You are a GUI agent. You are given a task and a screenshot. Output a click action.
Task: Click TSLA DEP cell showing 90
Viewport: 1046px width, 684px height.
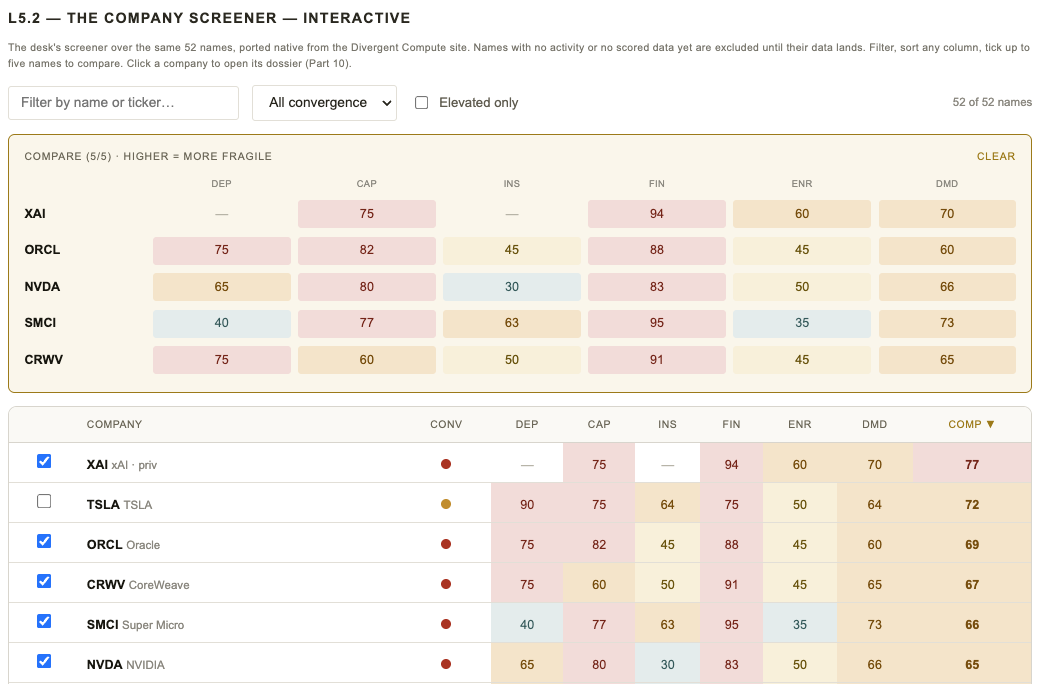pyautogui.click(x=527, y=504)
